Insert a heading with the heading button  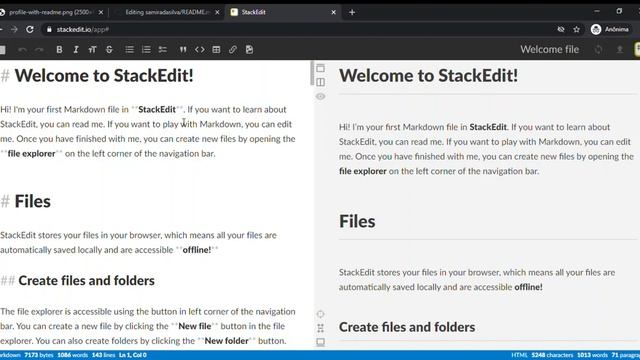pyautogui.click(x=92, y=50)
